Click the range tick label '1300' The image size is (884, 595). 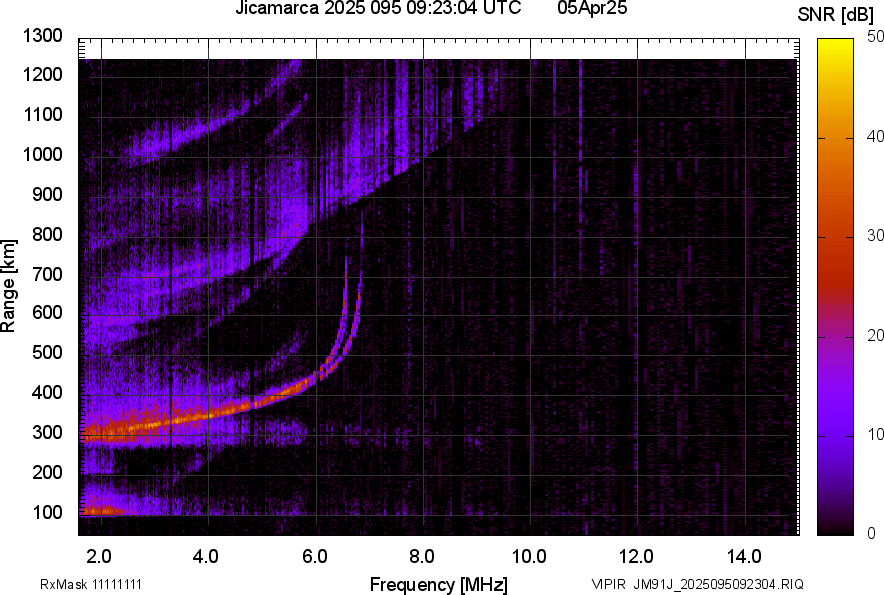pyautogui.click(x=43, y=36)
